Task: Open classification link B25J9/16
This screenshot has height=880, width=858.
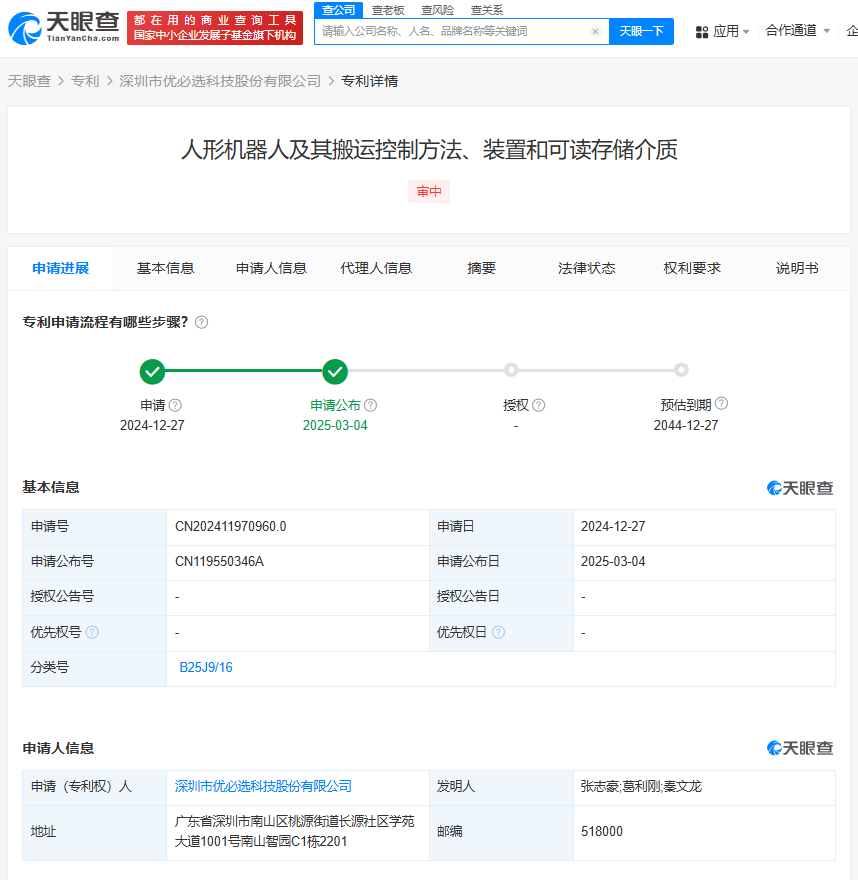Action: [x=206, y=667]
